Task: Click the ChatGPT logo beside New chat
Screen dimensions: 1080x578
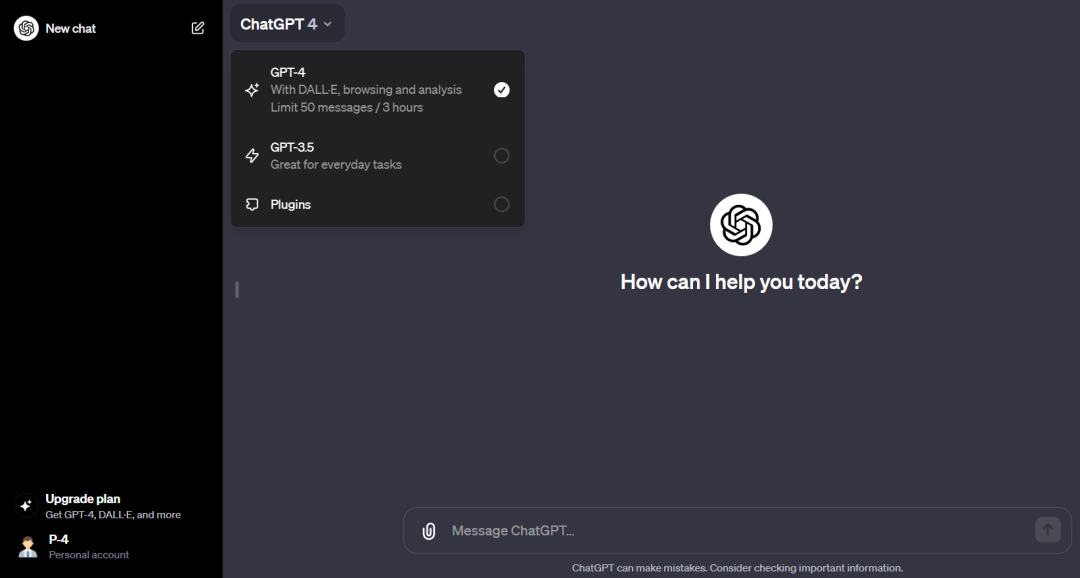Action: coord(26,28)
